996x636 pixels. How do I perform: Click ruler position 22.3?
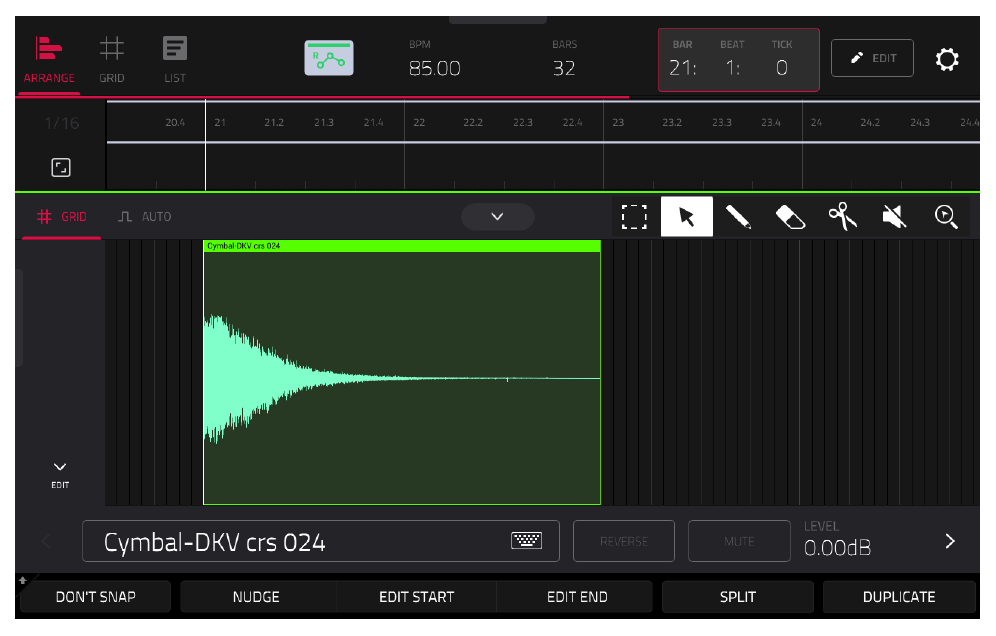(523, 122)
